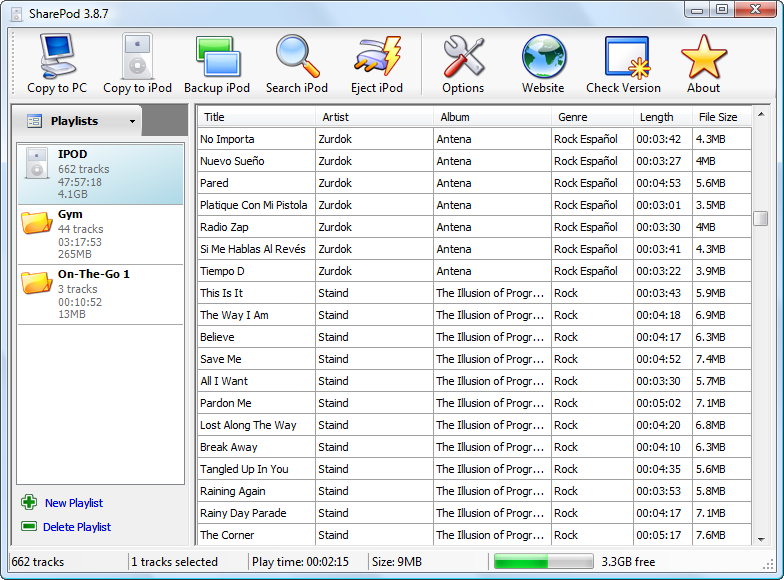Click the Check Version icon
The image size is (784, 580).
pos(627,57)
